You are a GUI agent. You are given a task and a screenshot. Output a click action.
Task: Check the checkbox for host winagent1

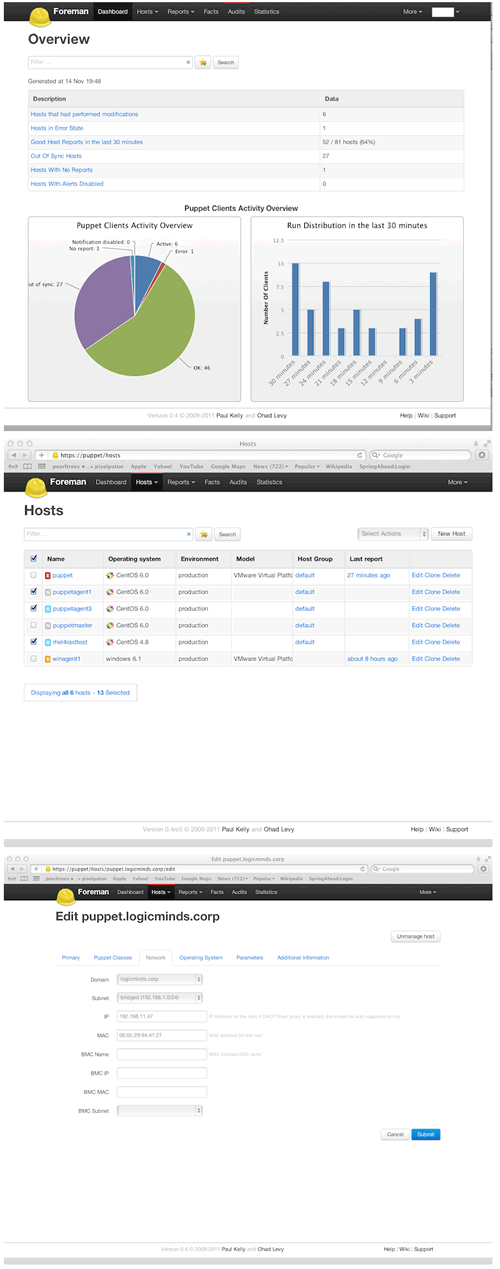pos(34,659)
